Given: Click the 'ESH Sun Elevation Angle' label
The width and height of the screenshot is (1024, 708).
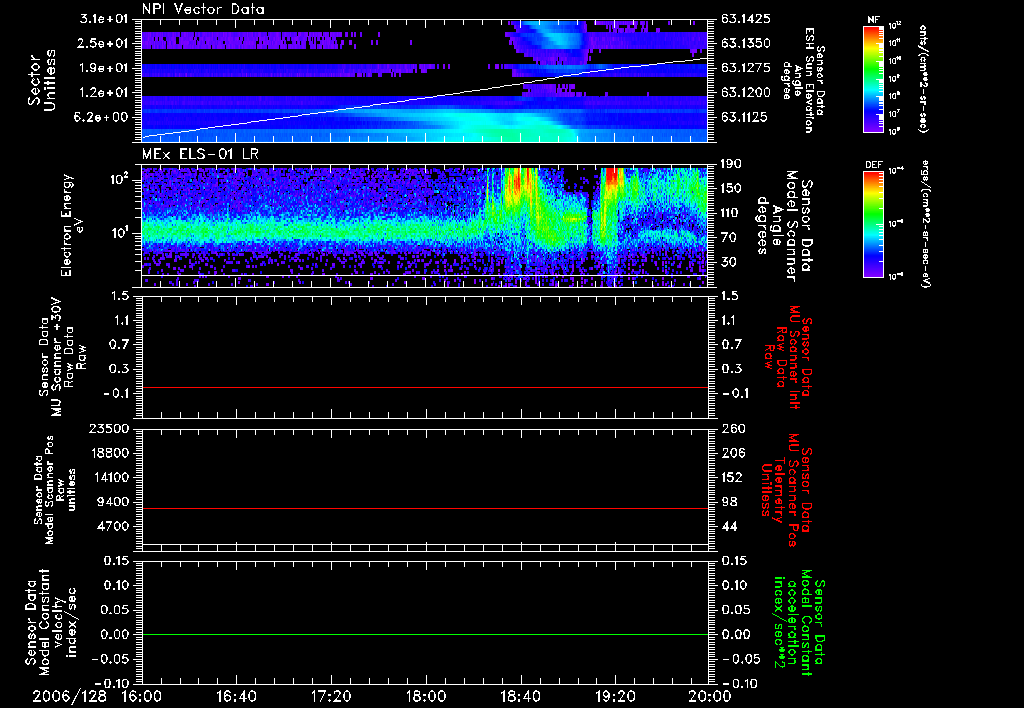Looking at the screenshot, I should tap(803, 81).
